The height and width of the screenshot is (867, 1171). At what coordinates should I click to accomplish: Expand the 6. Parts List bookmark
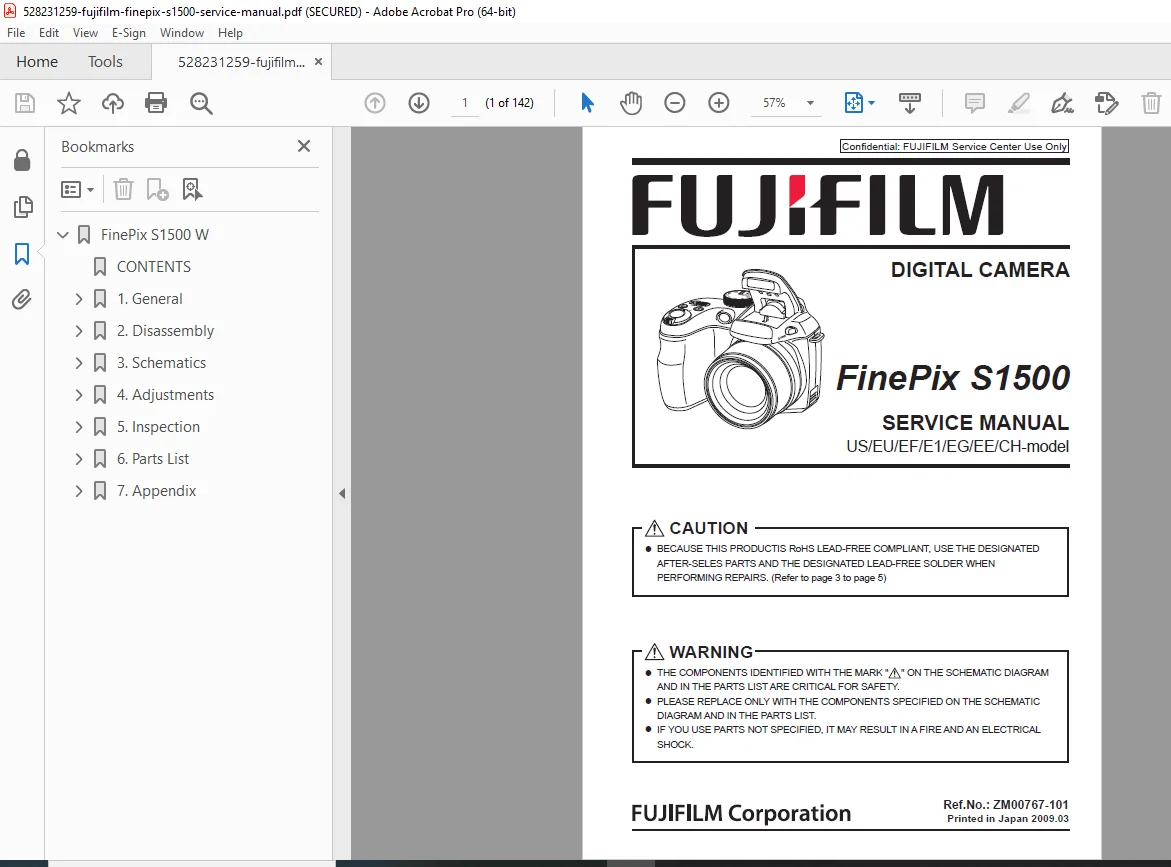coord(79,459)
